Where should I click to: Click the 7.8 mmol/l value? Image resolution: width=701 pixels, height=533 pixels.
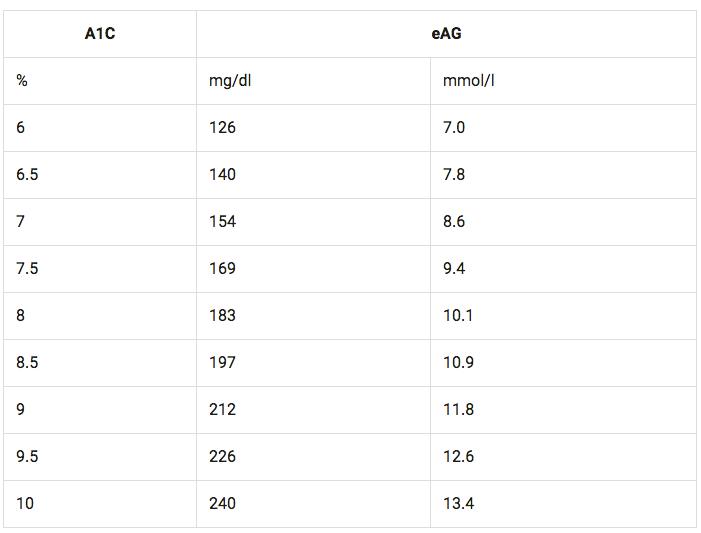(454, 175)
